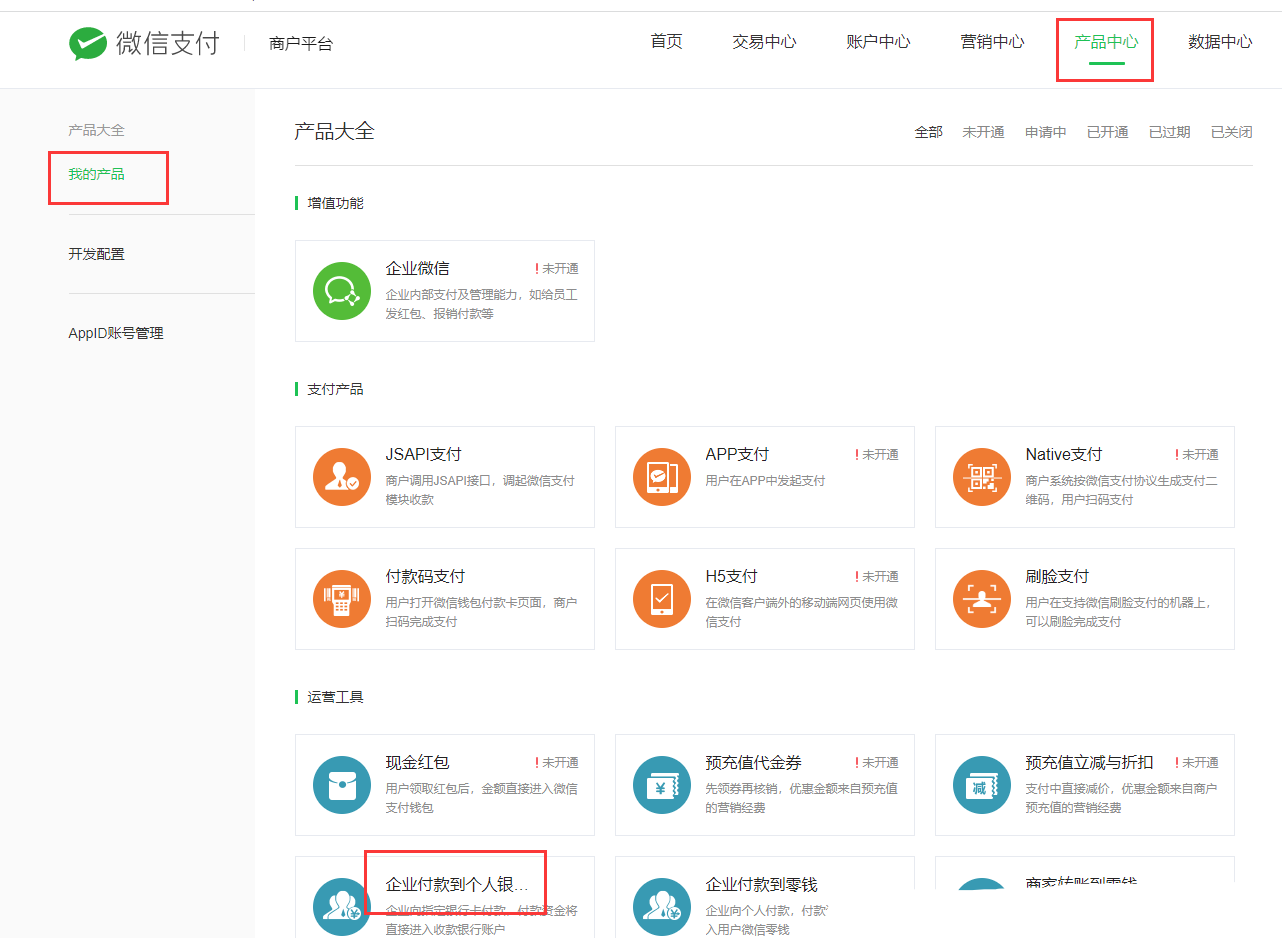Select the APP支付 orange phone icon
This screenshot has height=938, width=1282.
coord(662,477)
